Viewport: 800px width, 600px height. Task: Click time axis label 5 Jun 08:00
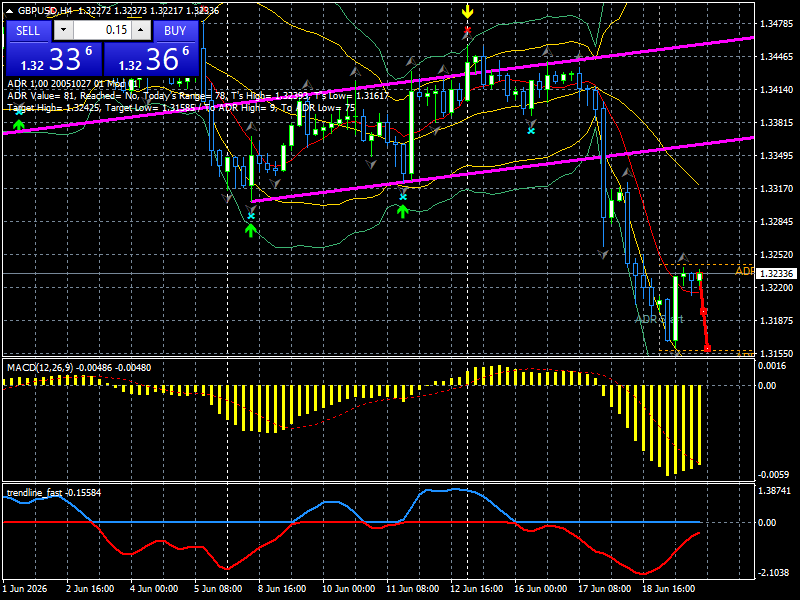tap(218, 588)
